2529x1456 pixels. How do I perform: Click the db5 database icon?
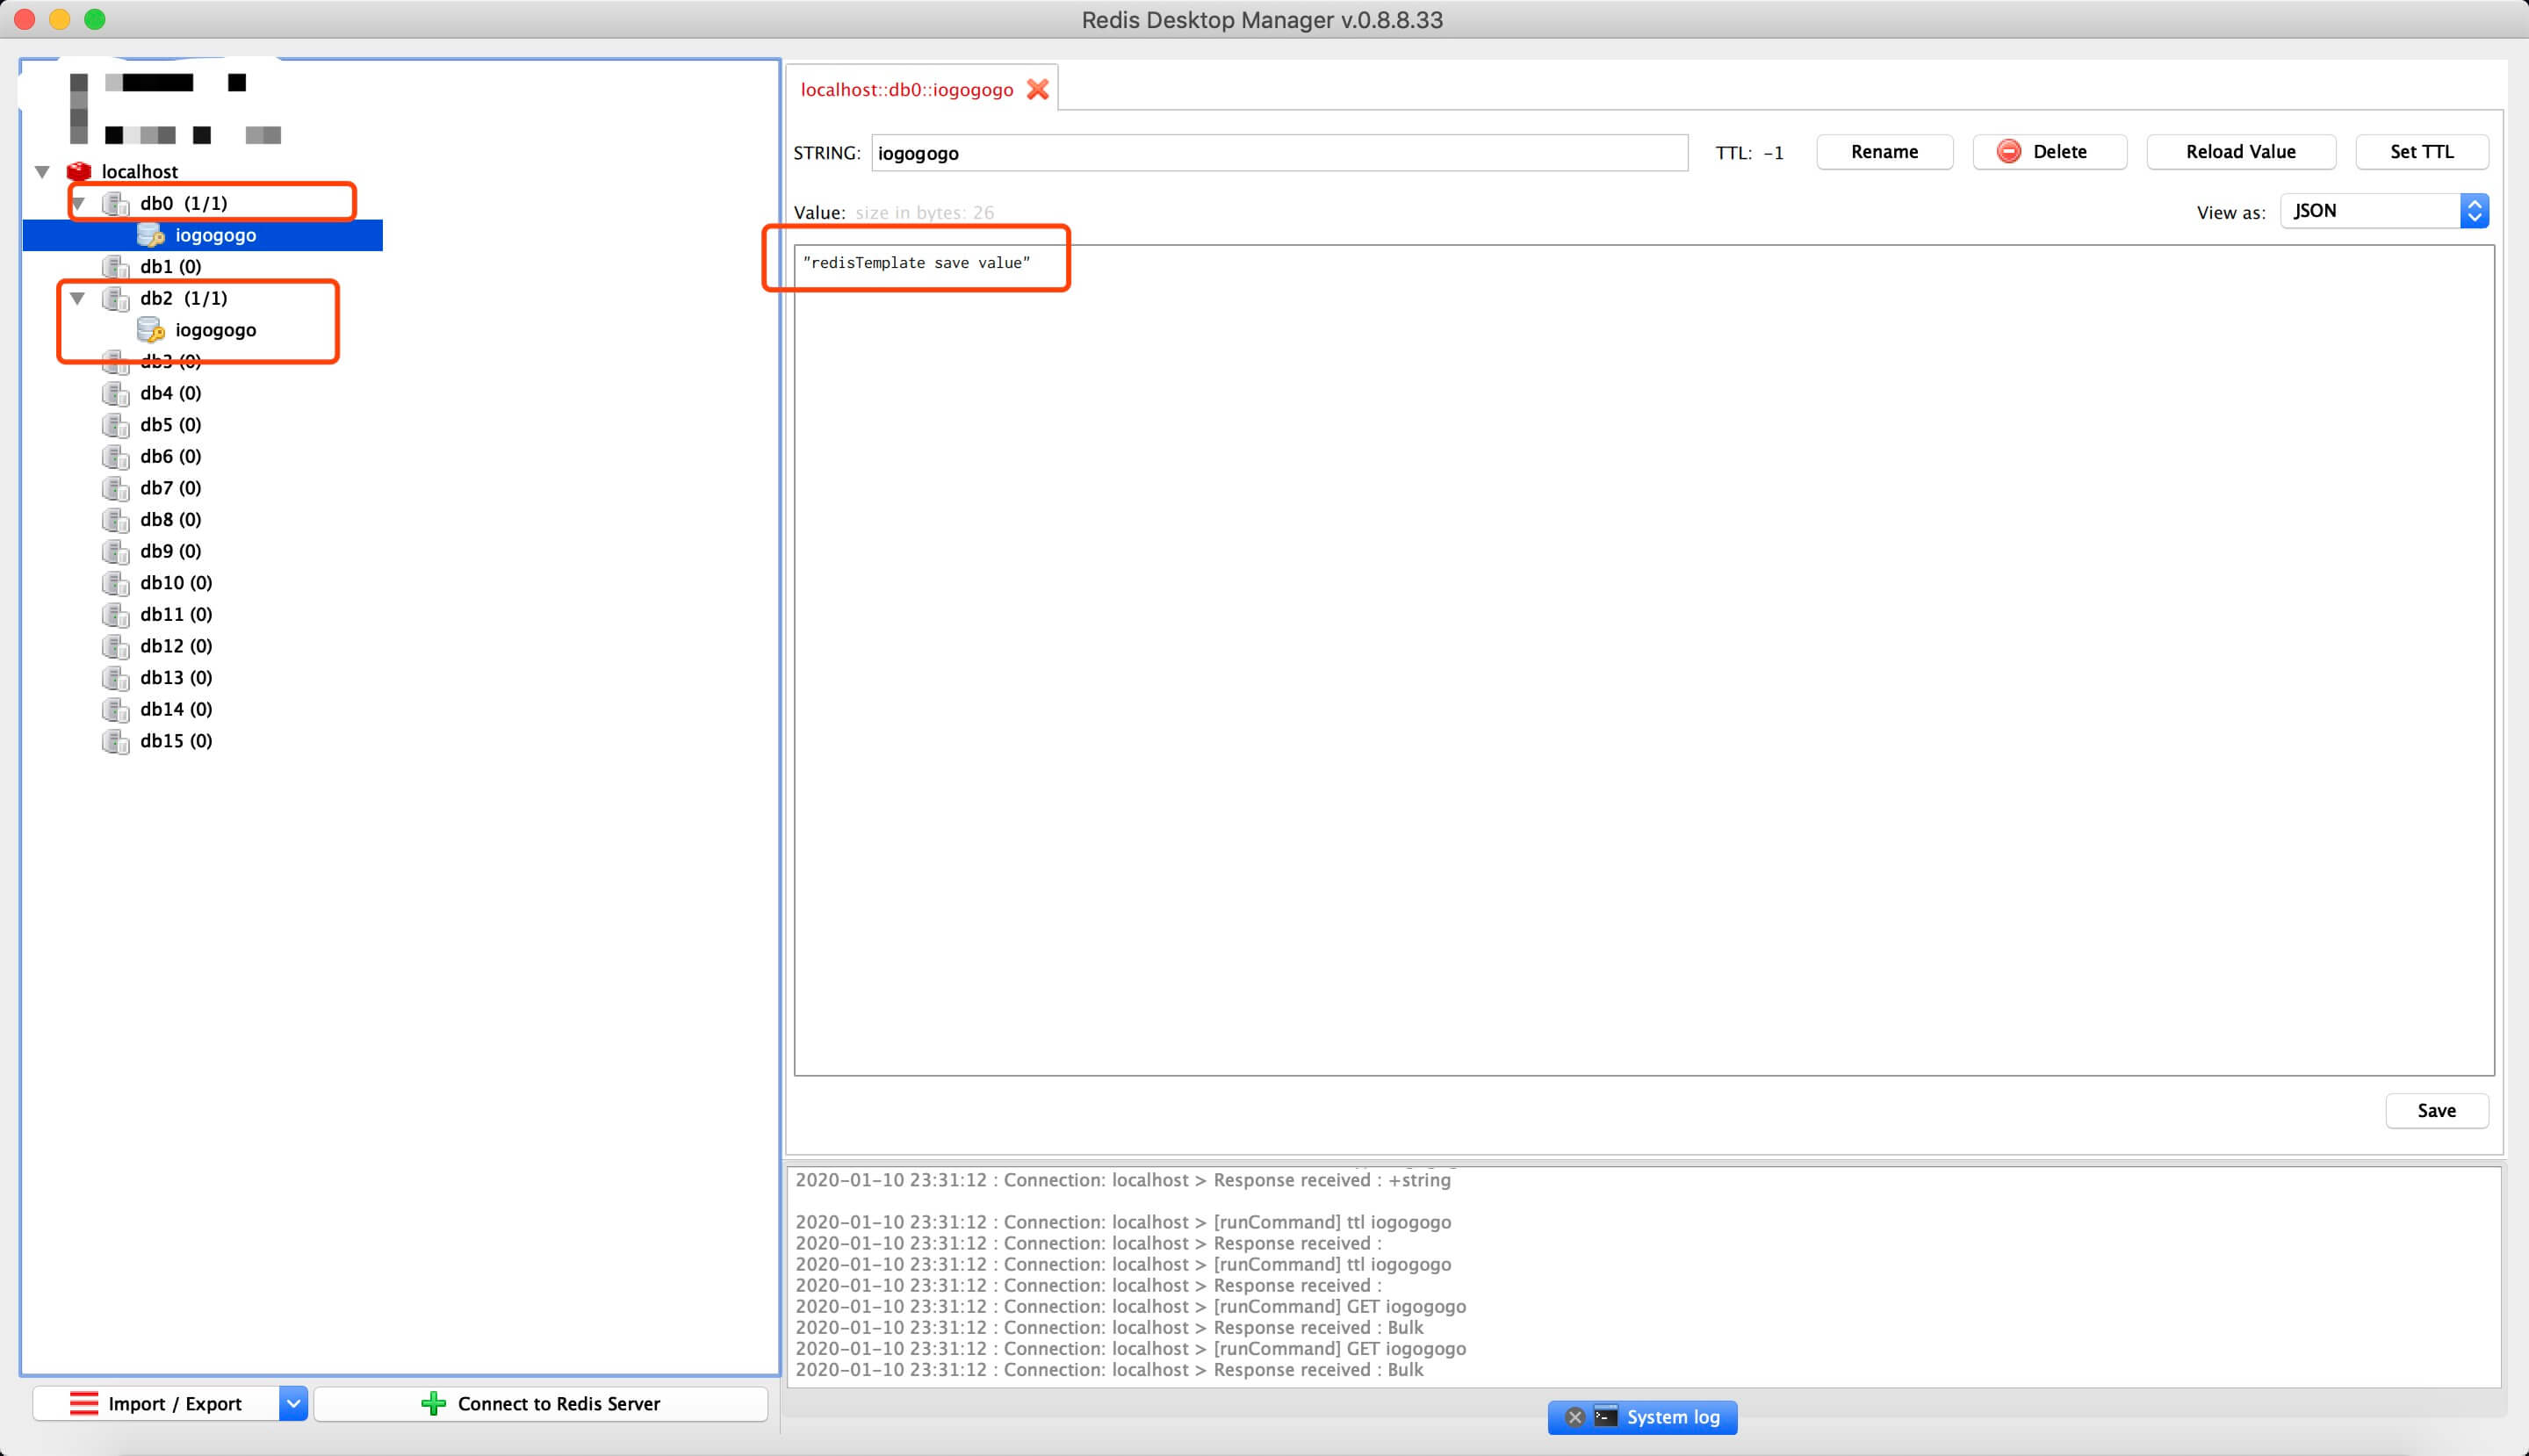[116, 425]
